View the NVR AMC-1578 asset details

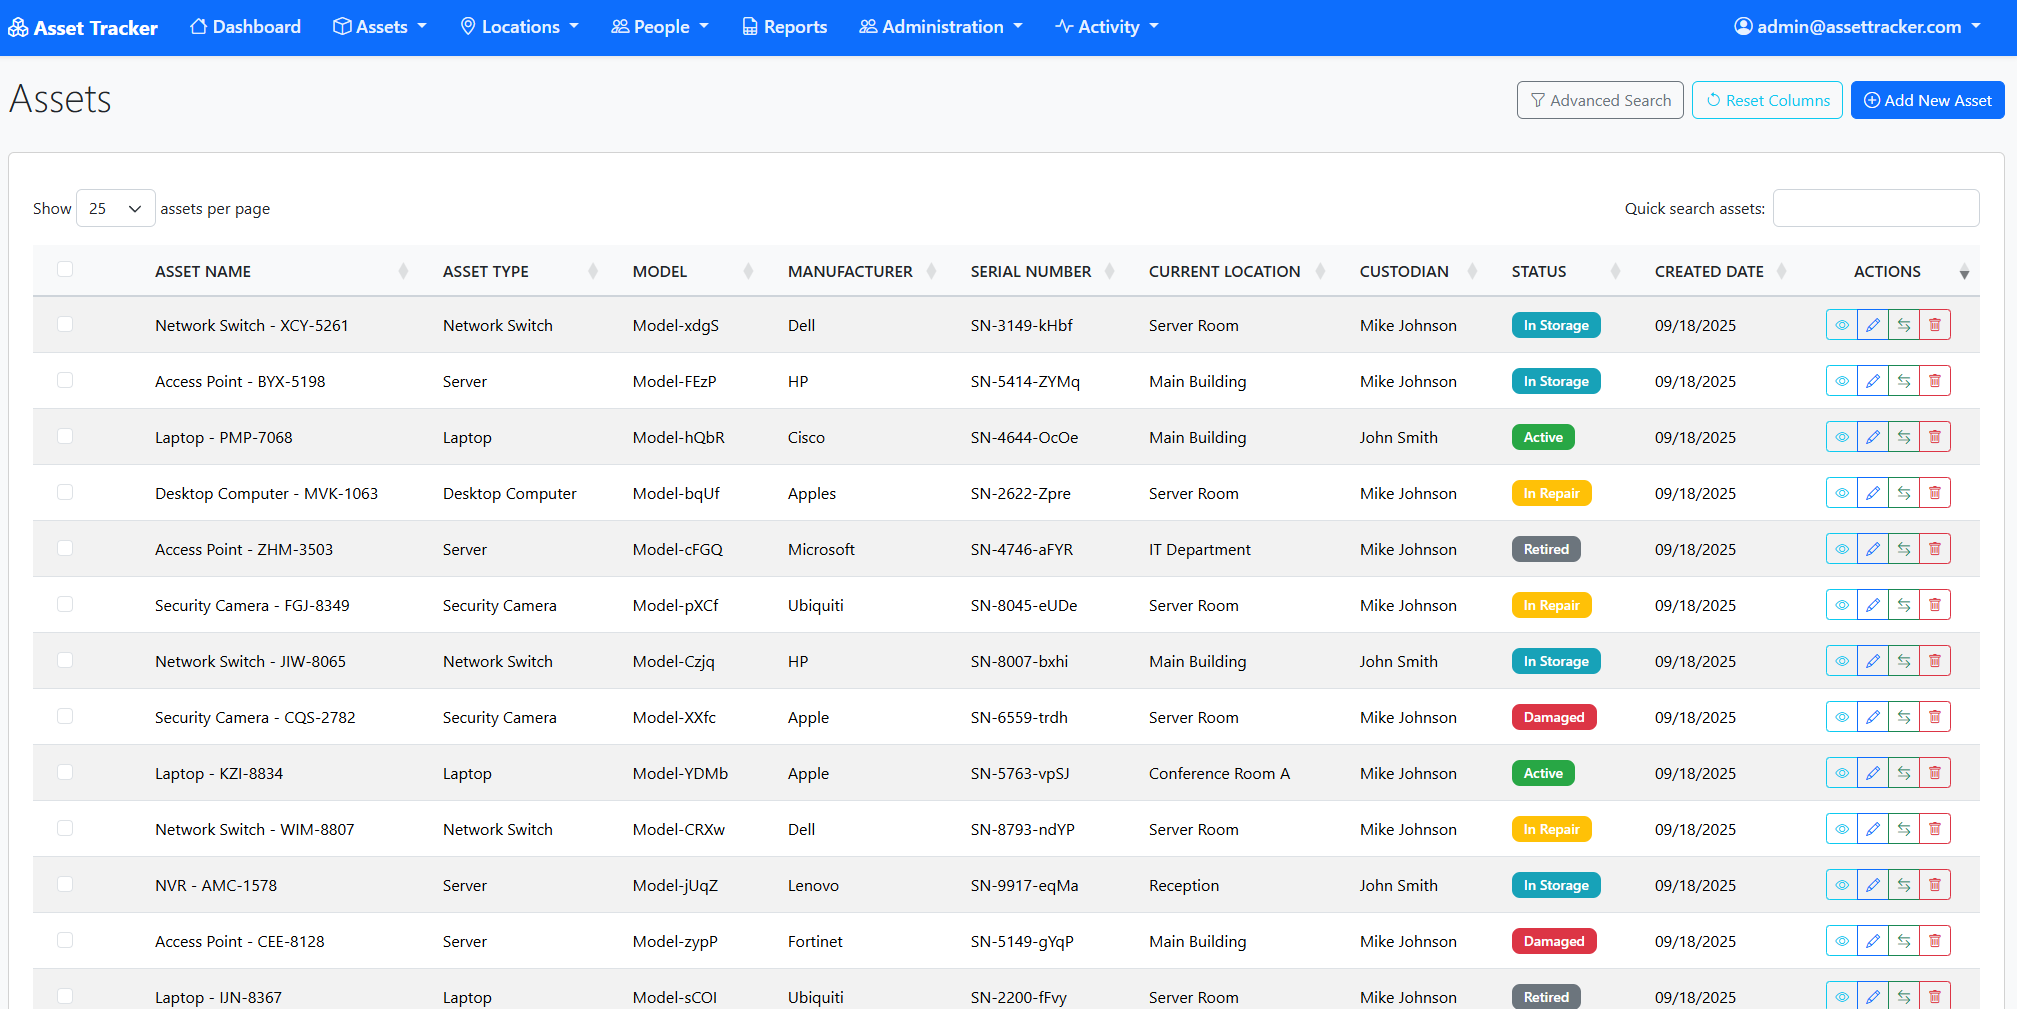click(x=1842, y=885)
